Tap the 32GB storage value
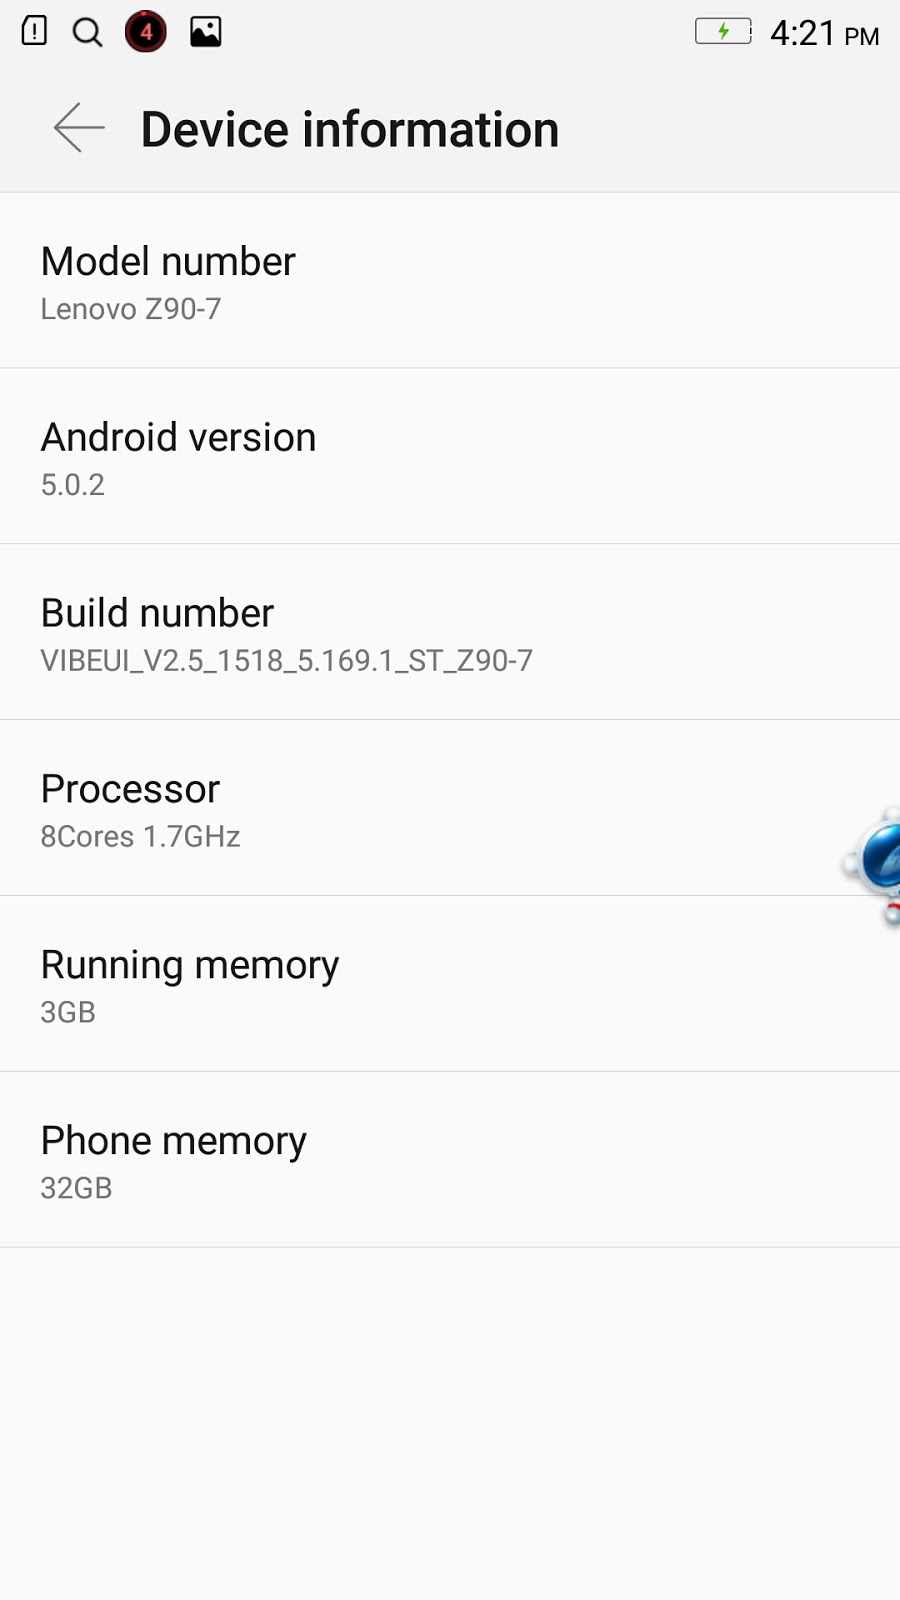 77,1189
